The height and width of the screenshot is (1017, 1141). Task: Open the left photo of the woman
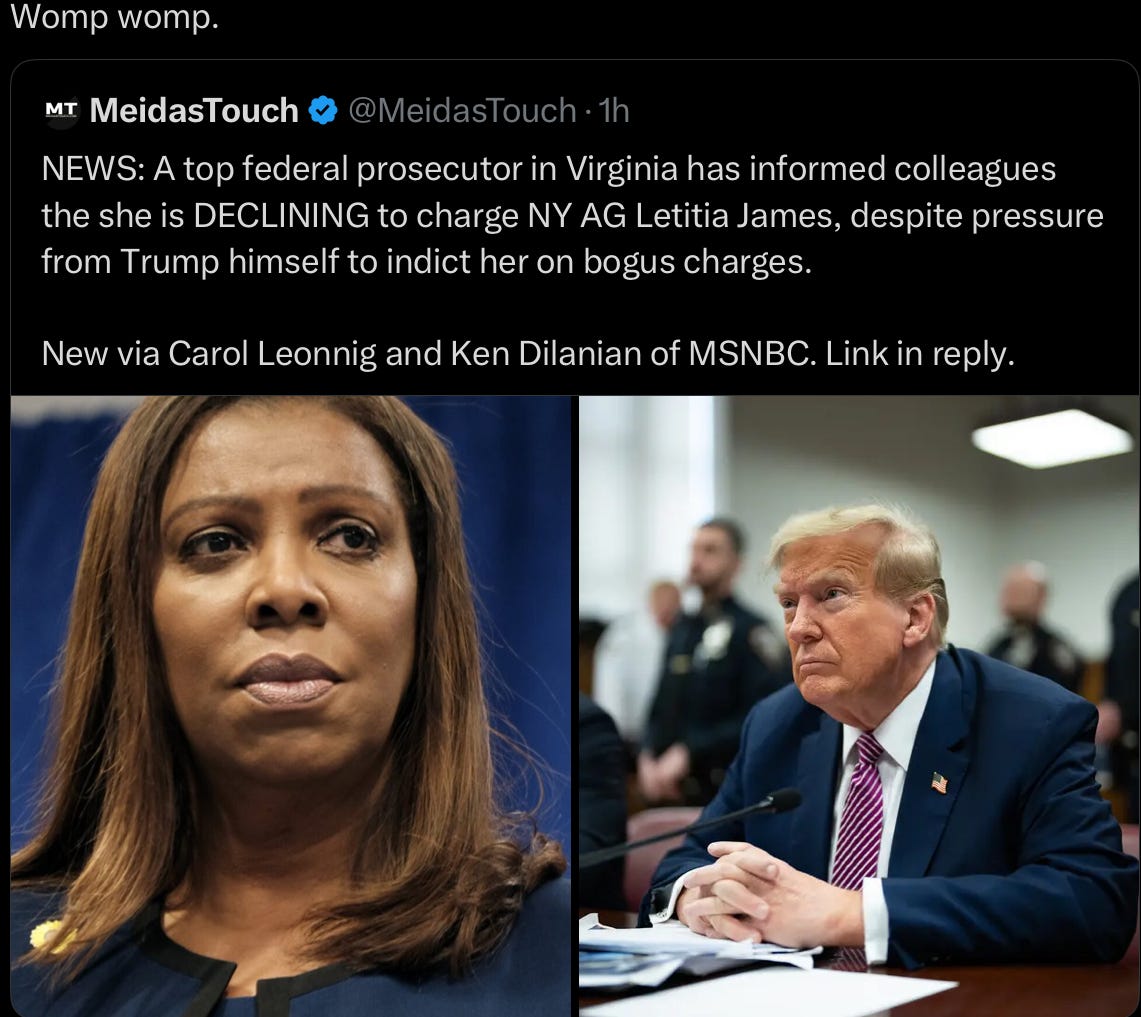291,706
